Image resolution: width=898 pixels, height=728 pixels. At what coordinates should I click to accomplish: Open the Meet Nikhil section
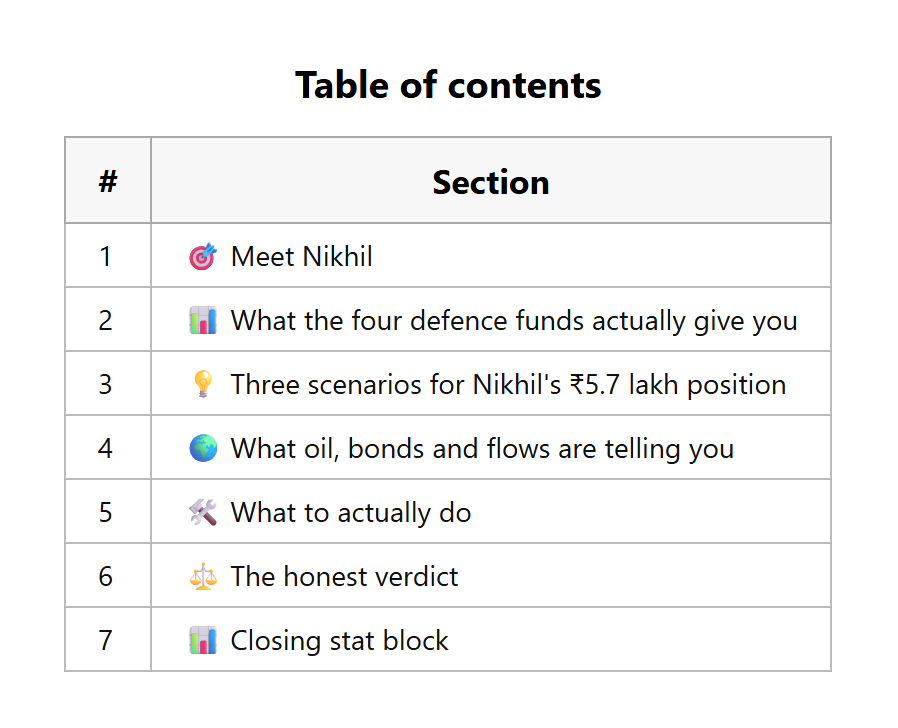(x=301, y=256)
